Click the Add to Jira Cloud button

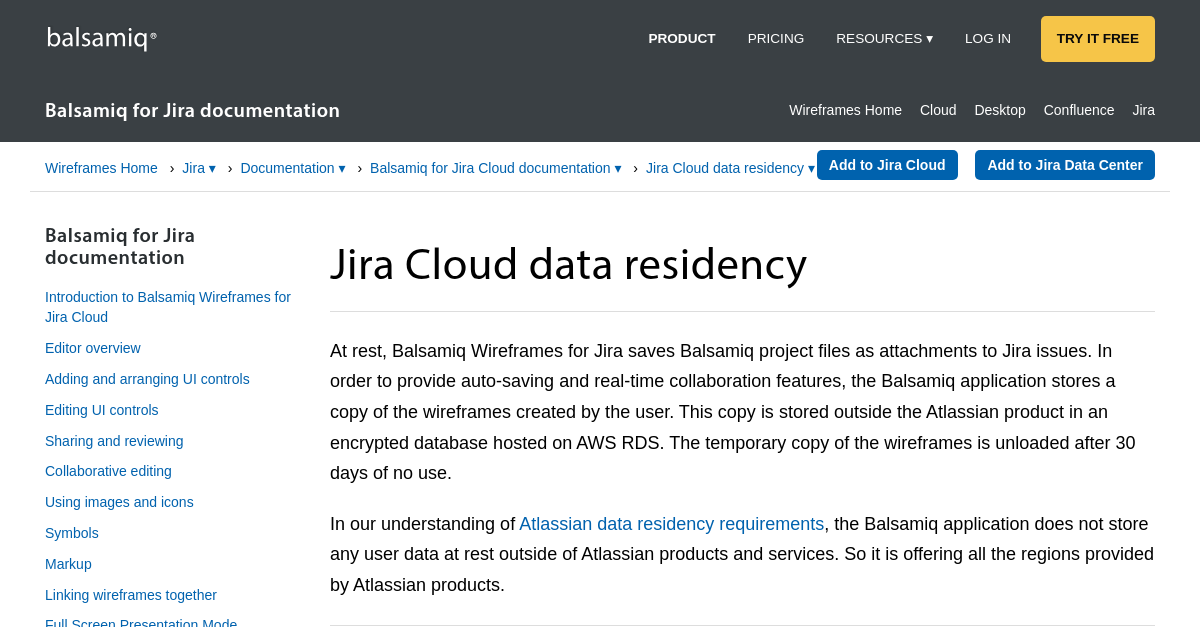tap(887, 164)
